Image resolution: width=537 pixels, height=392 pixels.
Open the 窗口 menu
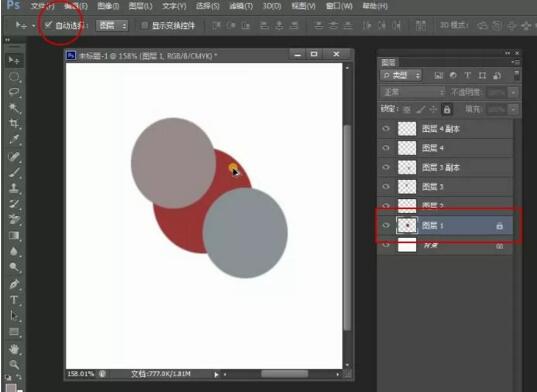339,6
